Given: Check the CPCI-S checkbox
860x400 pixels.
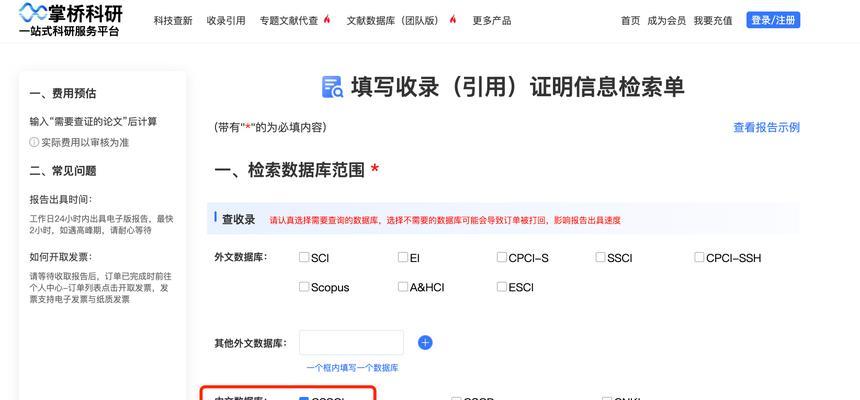Looking at the screenshot, I should (x=501, y=257).
